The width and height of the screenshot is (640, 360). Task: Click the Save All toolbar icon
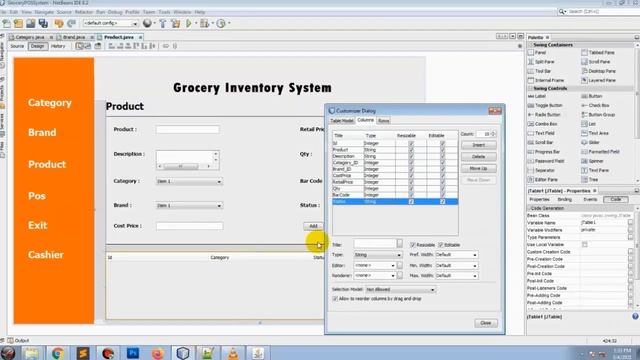(x=43, y=23)
